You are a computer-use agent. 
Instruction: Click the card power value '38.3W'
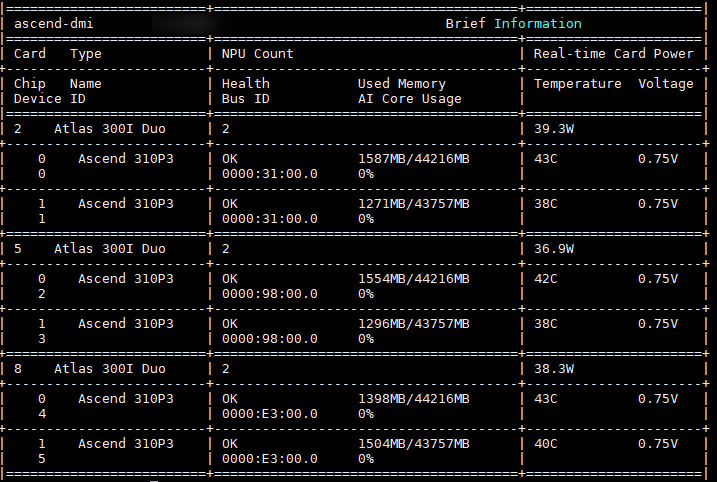pyautogui.click(x=554, y=369)
